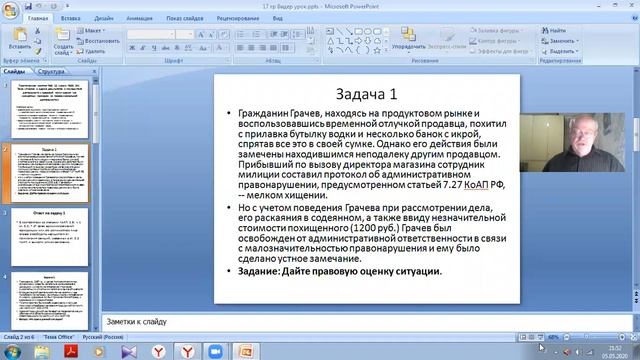This screenshot has height=360, width=640.
Task: Pick the five-point star shape
Action: (x=377, y=51)
